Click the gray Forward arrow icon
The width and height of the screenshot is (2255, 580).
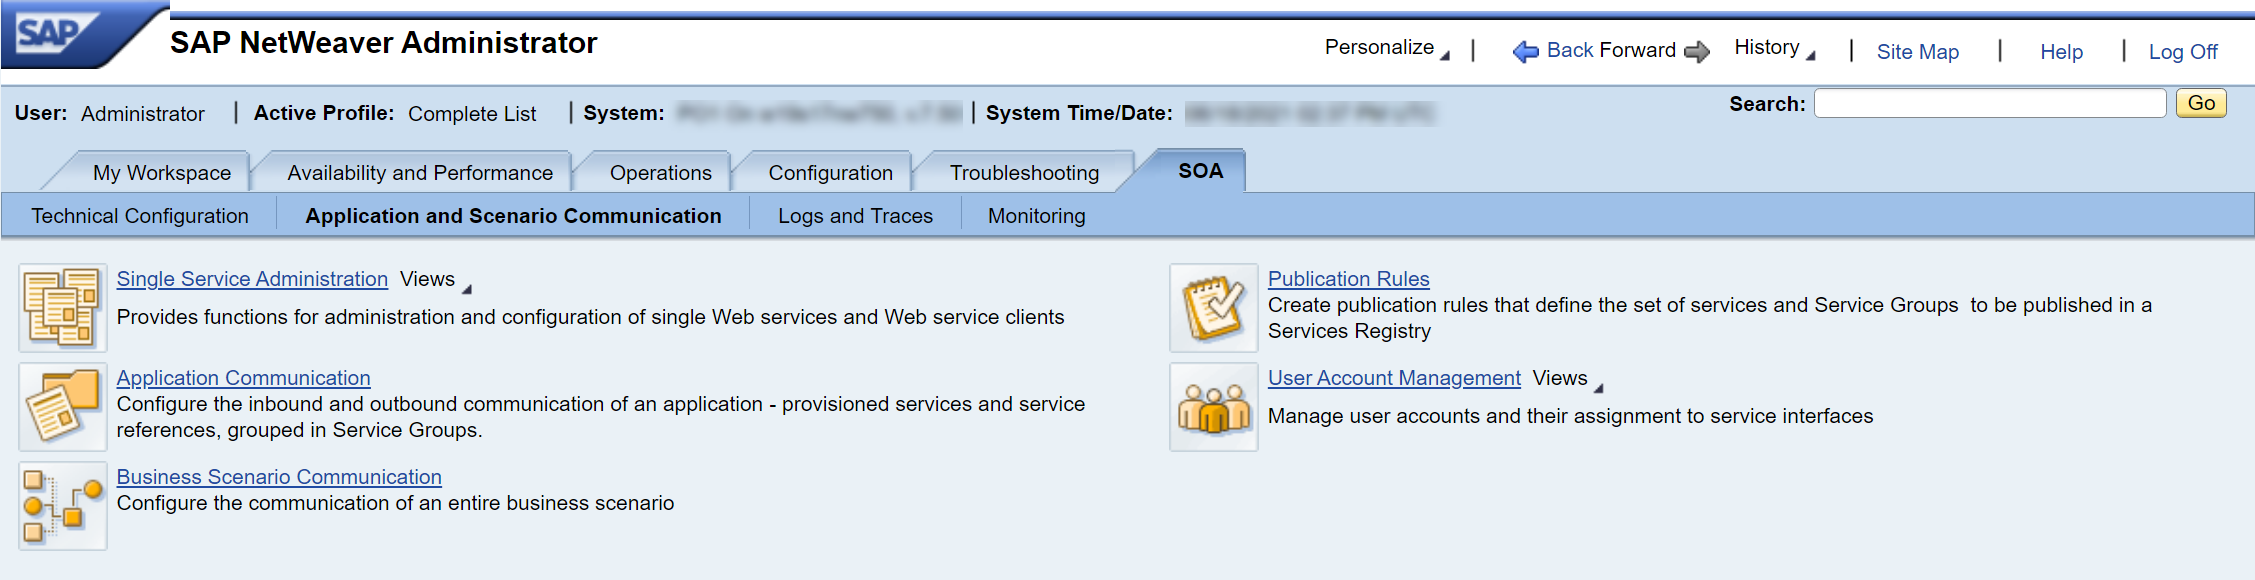coord(1697,51)
